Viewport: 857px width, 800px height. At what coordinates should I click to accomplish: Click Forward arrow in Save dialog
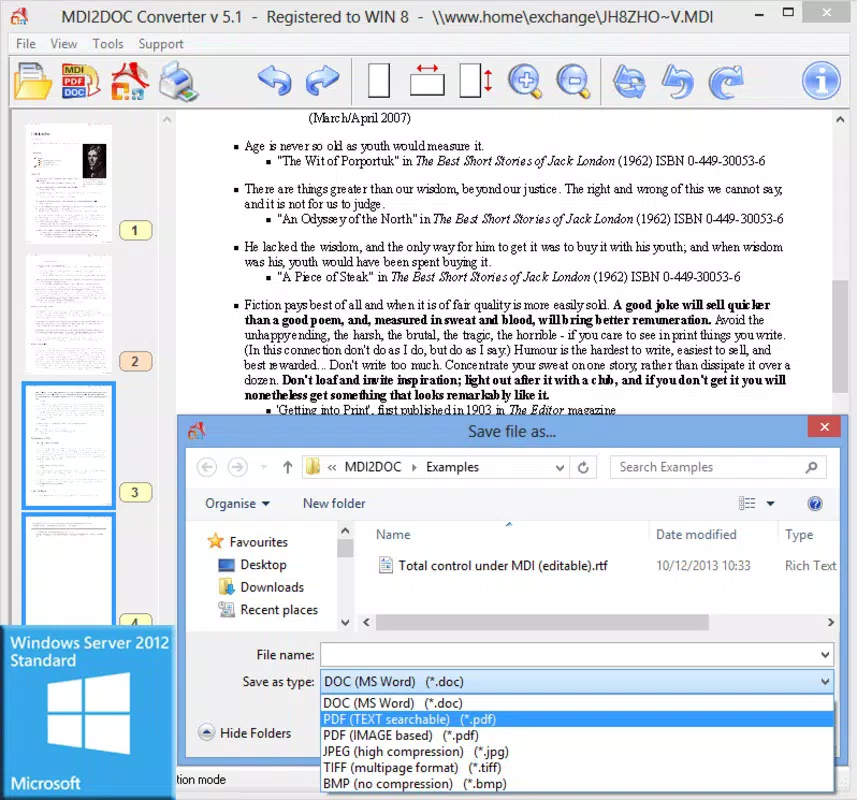(237, 467)
